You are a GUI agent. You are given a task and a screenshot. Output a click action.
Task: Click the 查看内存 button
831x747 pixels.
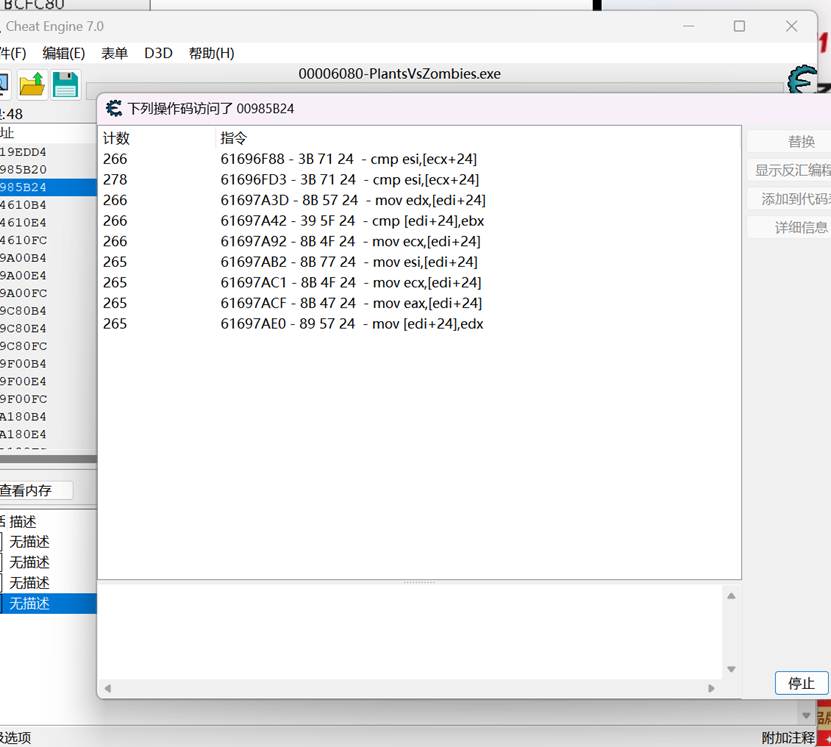[x=35, y=490]
